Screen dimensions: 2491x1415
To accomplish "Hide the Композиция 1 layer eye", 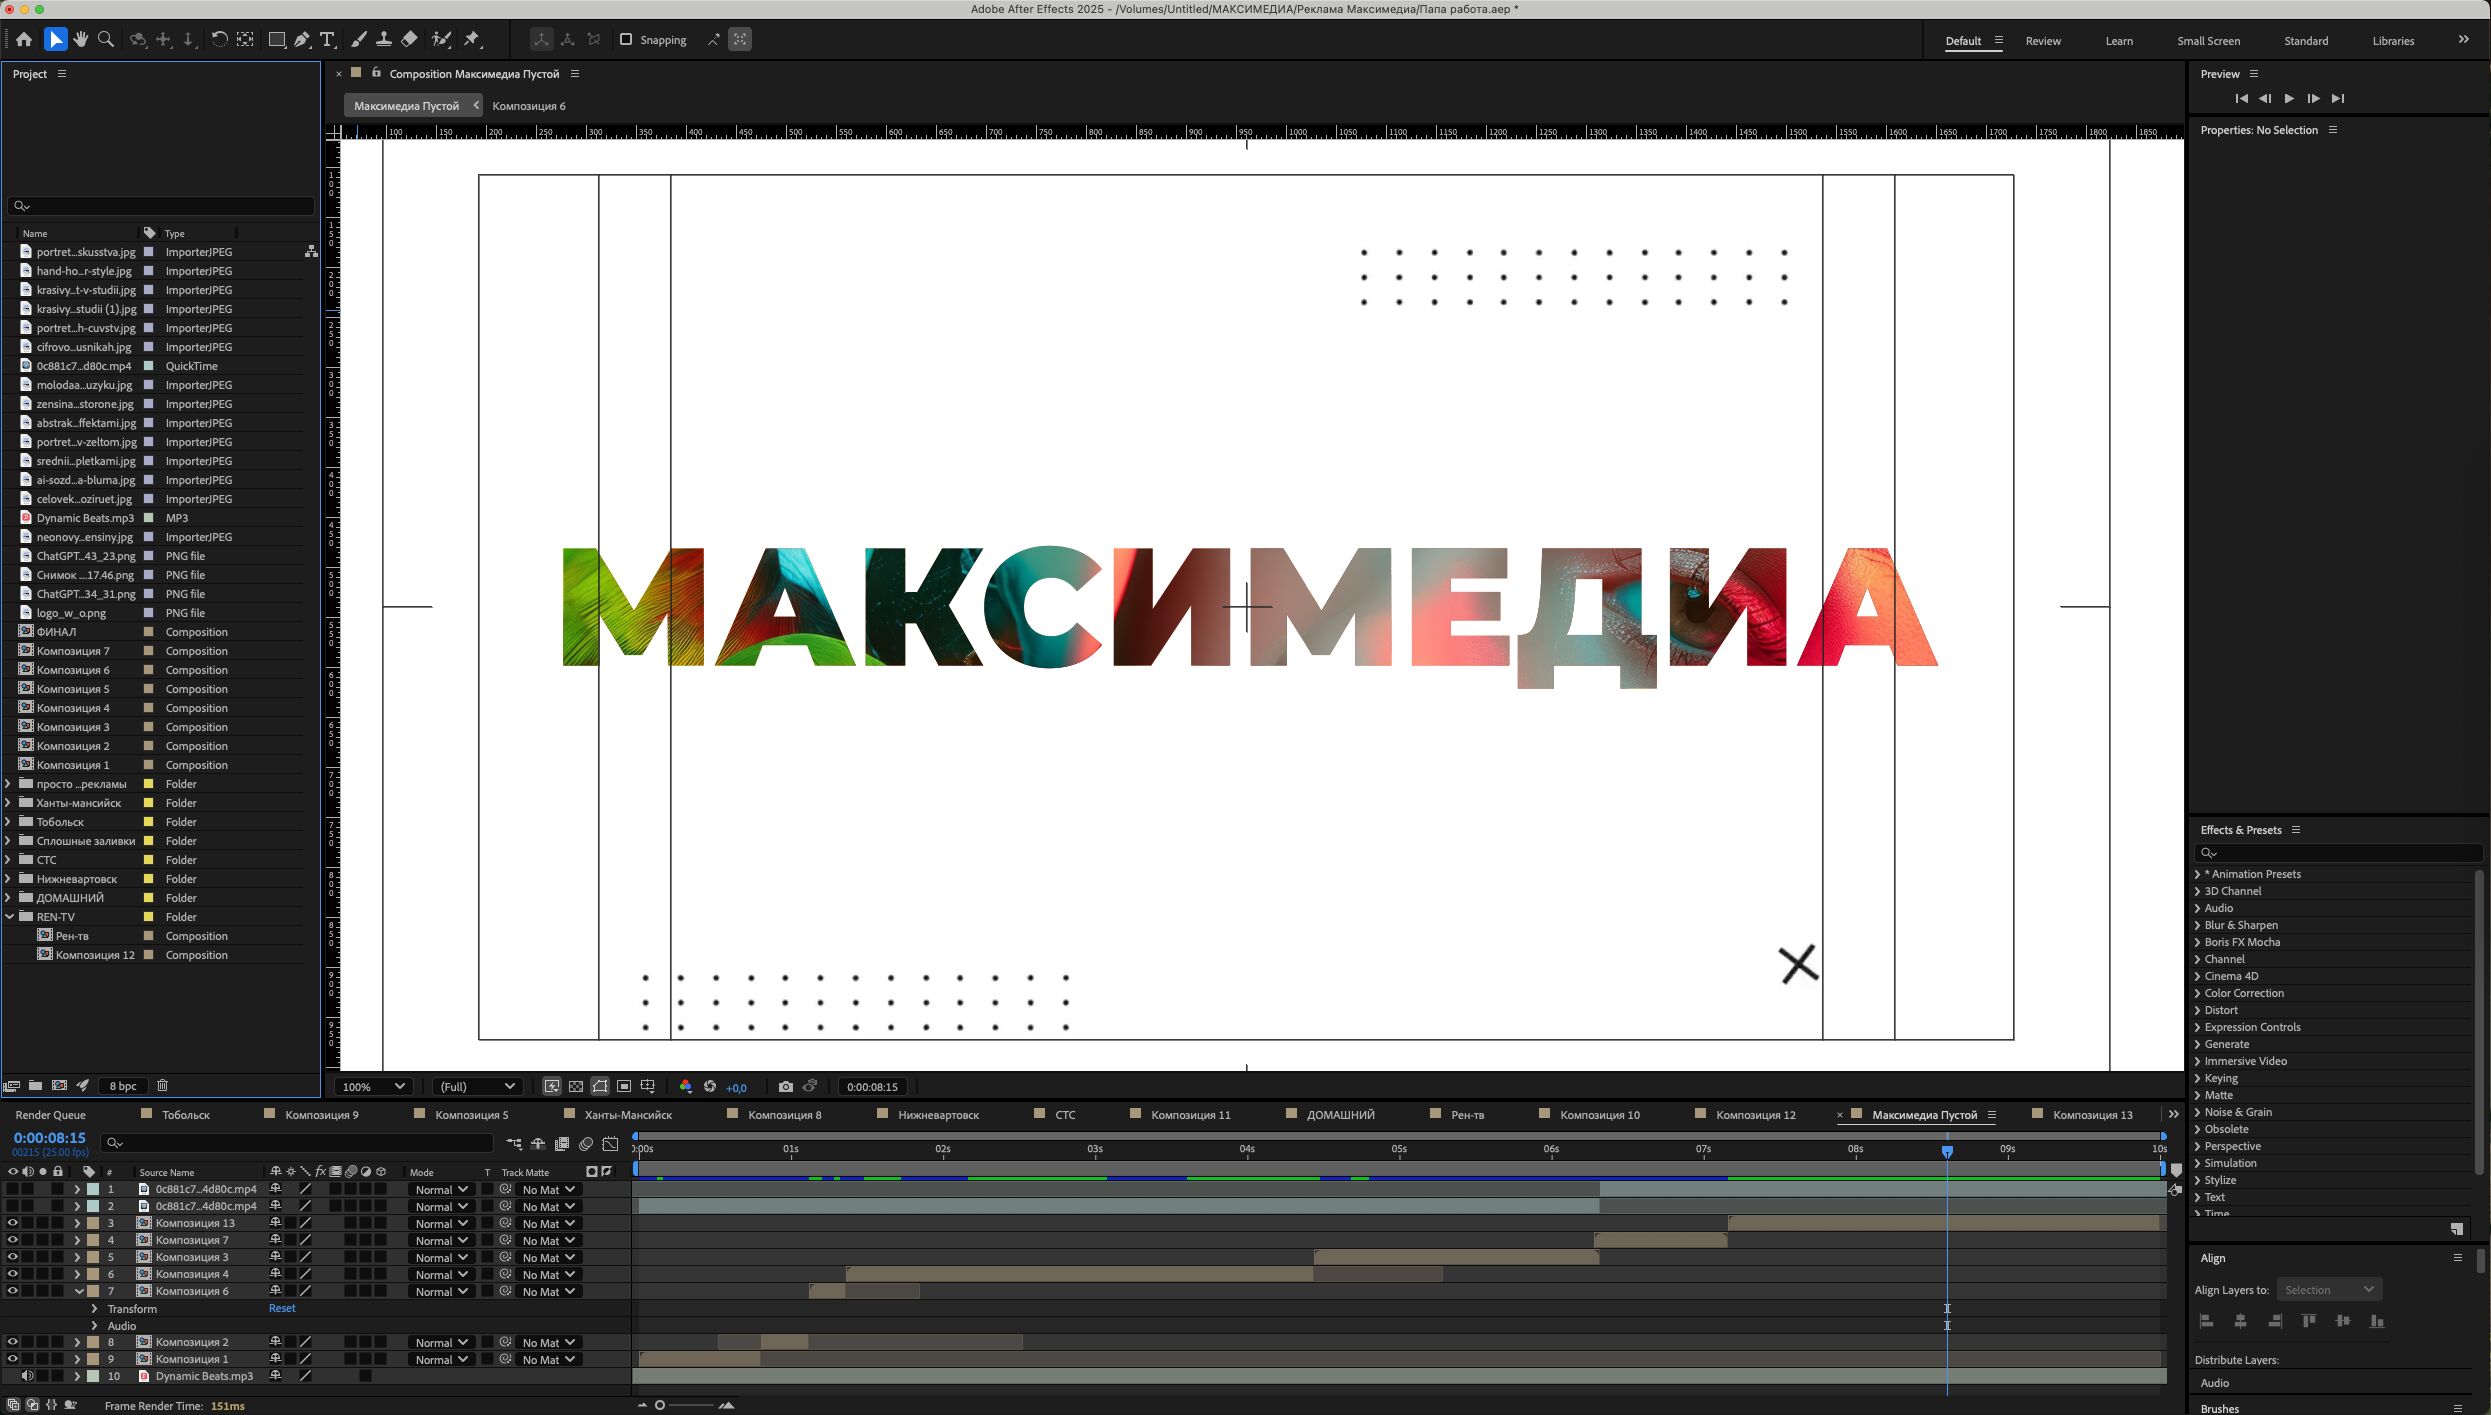I will coord(13,1359).
